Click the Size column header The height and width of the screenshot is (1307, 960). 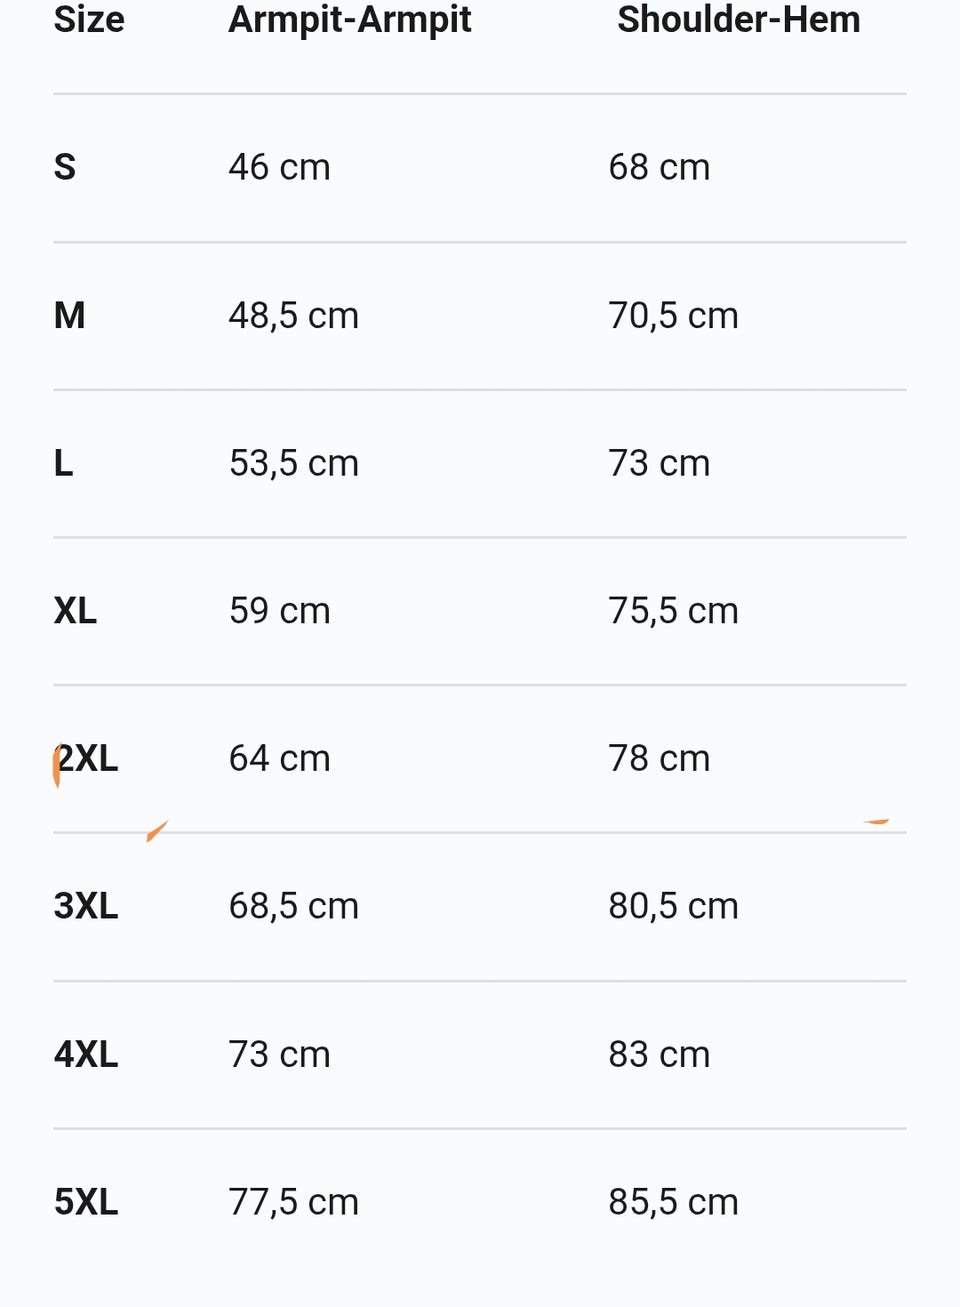tap(89, 20)
